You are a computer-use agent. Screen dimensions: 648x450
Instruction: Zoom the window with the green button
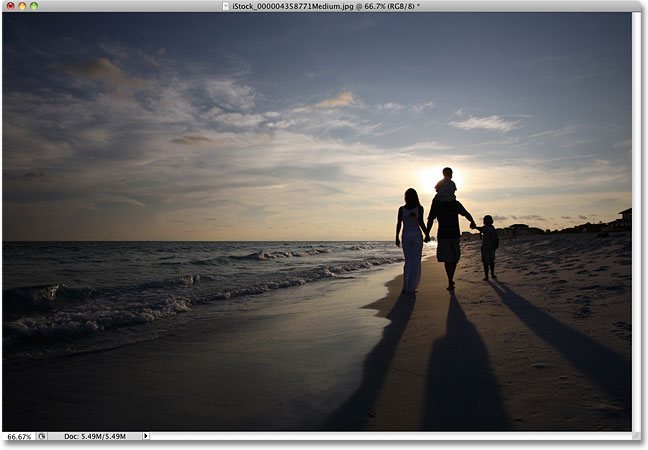pos(34,6)
